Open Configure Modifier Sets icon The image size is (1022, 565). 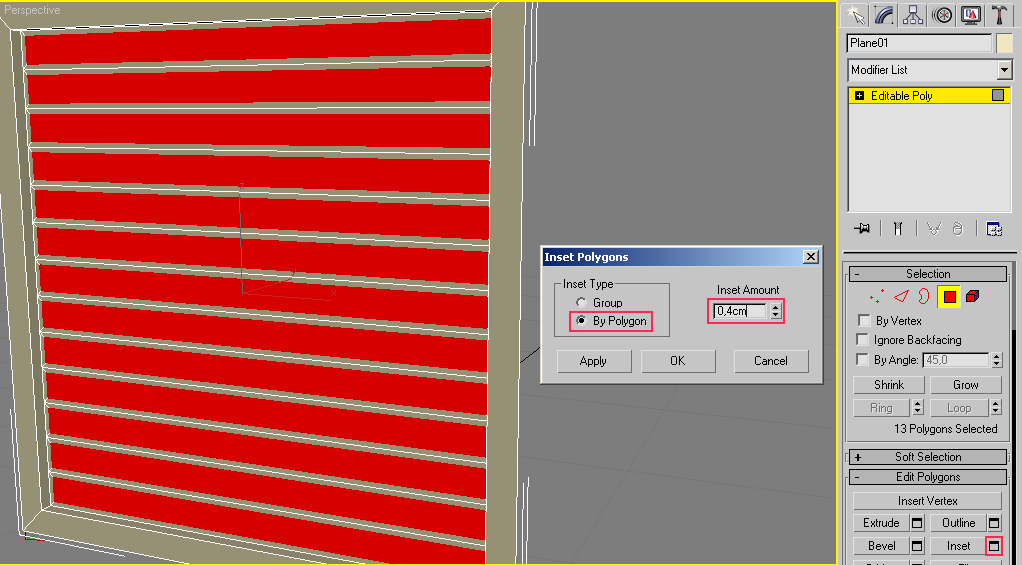(x=994, y=229)
